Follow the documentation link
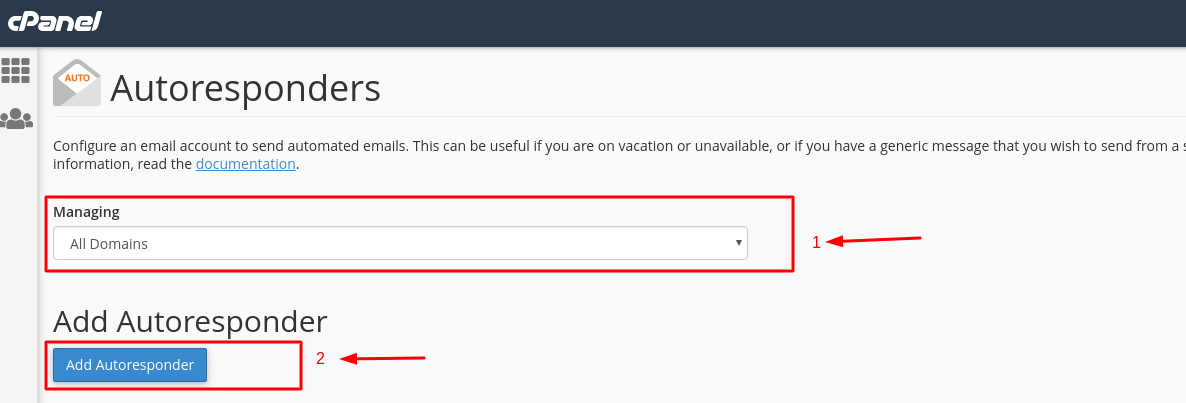 [x=245, y=164]
